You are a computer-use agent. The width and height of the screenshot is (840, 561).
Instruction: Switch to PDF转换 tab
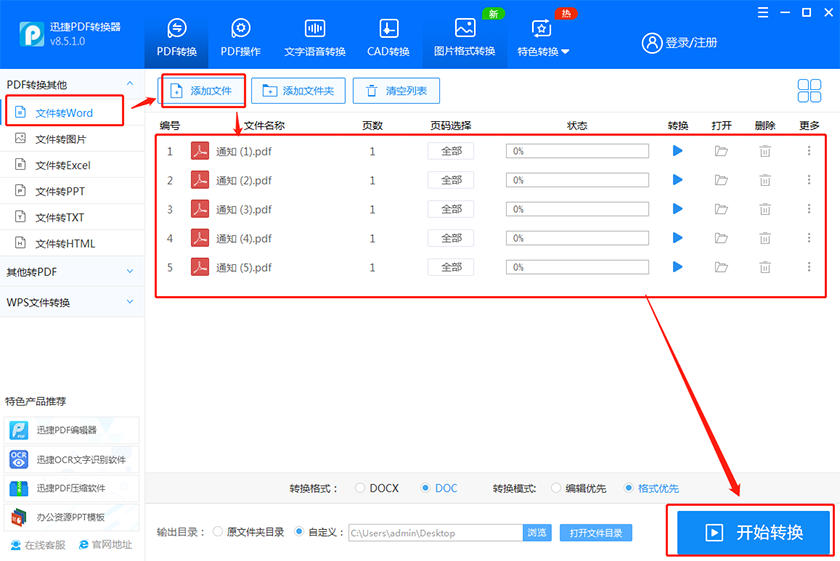[177, 38]
